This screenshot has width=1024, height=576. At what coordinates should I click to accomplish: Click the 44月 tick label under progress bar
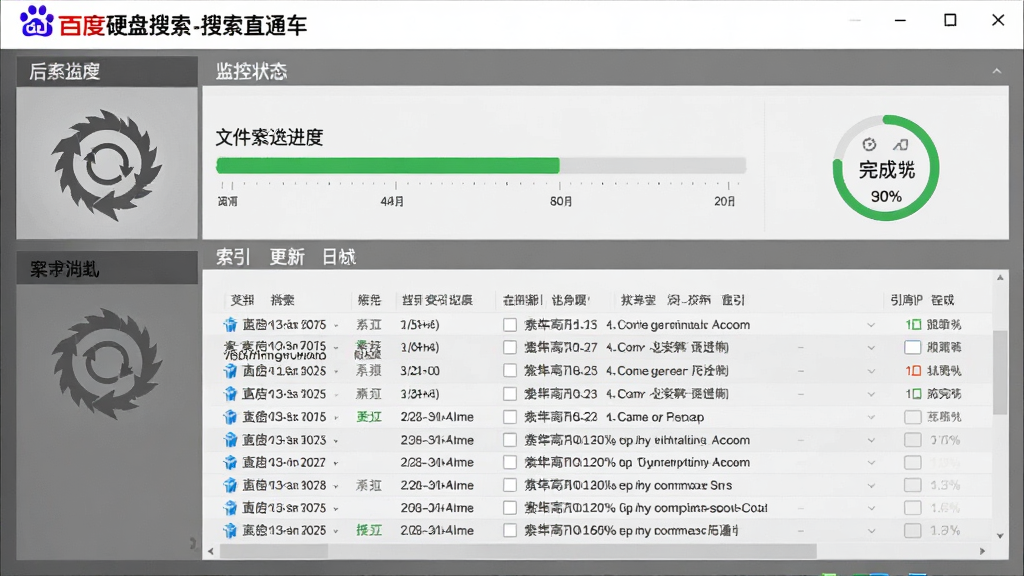tap(392, 201)
